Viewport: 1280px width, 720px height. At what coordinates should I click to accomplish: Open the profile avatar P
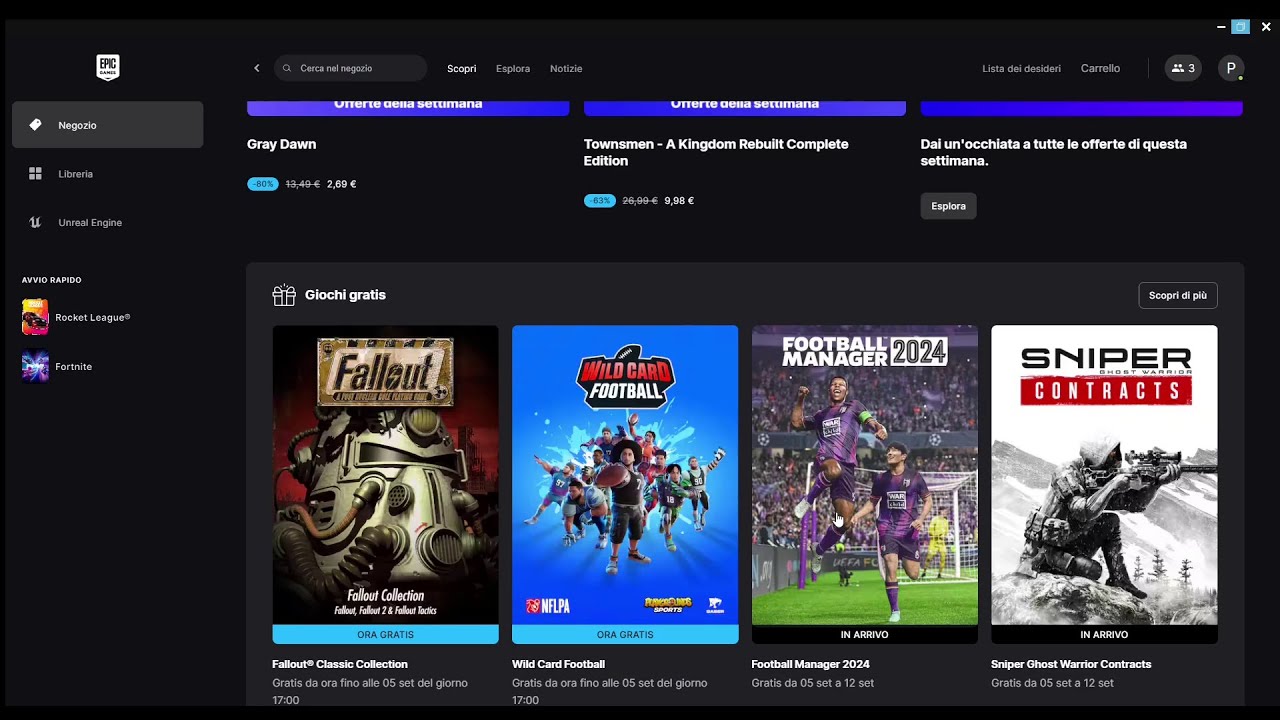(1231, 68)
